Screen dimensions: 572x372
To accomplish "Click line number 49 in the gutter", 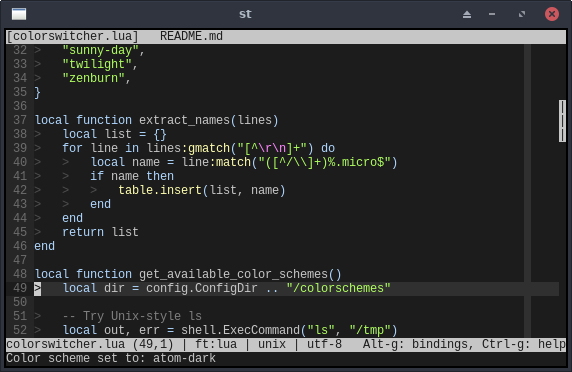I will [x=20, y=288].
